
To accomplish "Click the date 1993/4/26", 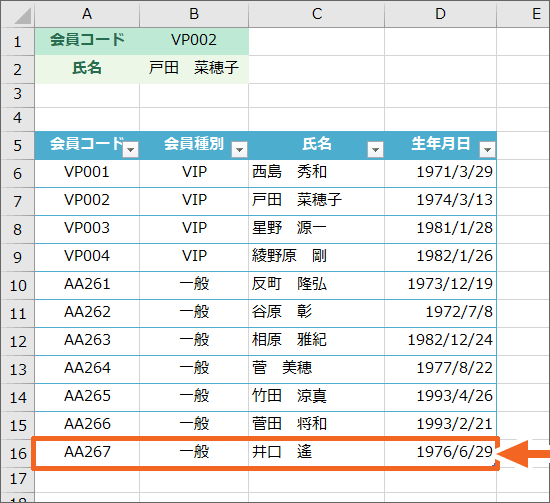I will point(455,397).
